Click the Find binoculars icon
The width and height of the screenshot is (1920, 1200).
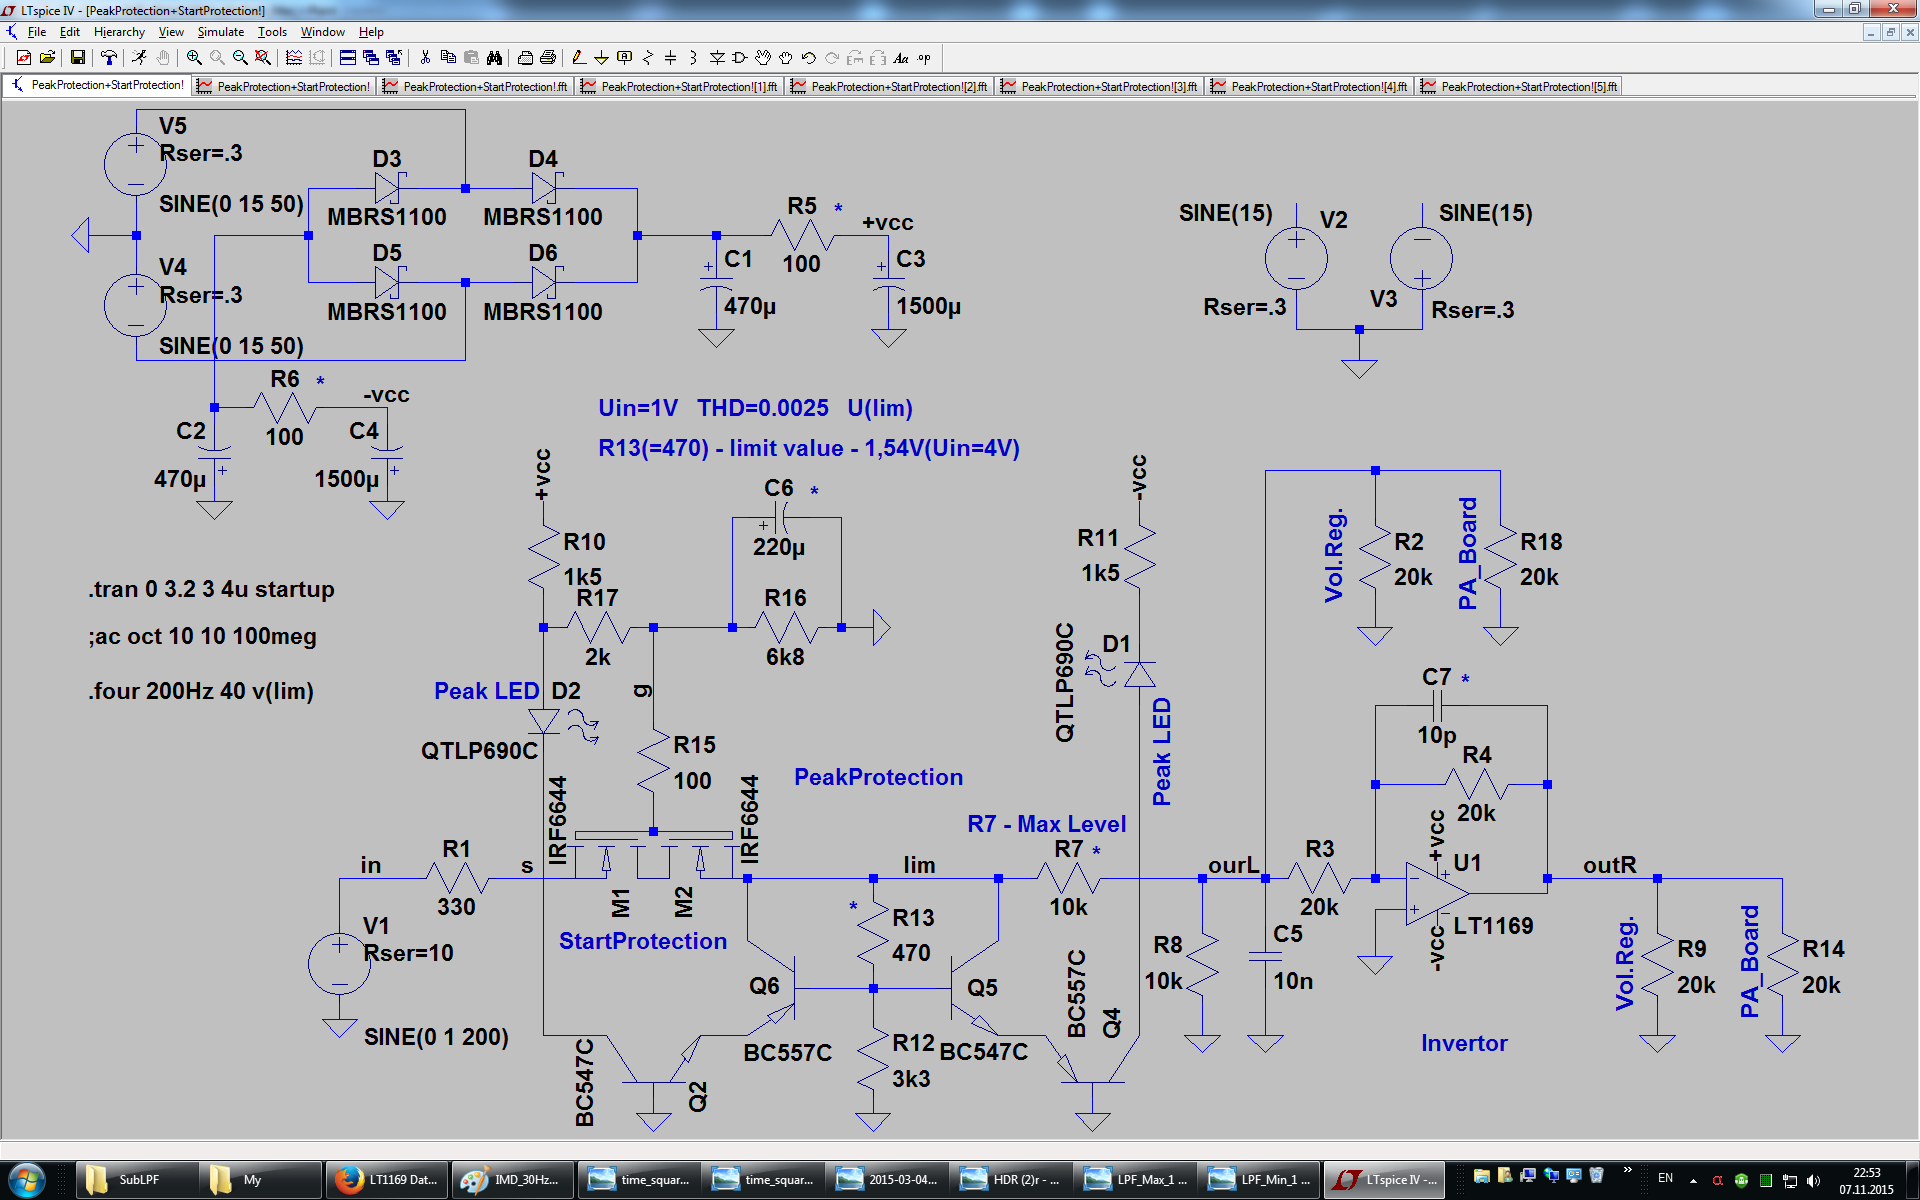point(494,58)
